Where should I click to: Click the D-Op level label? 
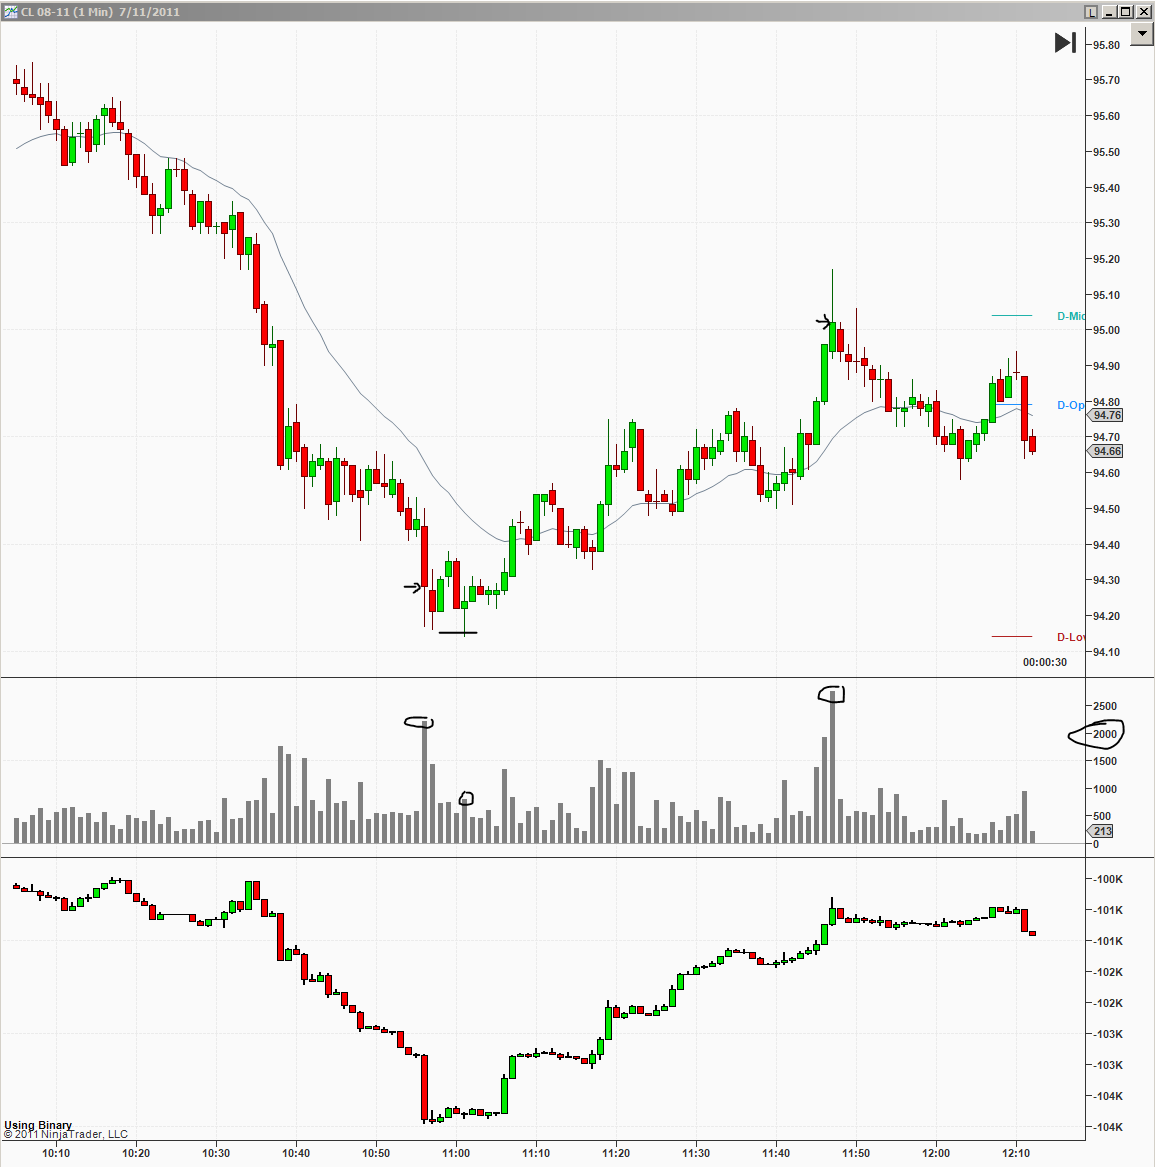tap(1071, 405)
